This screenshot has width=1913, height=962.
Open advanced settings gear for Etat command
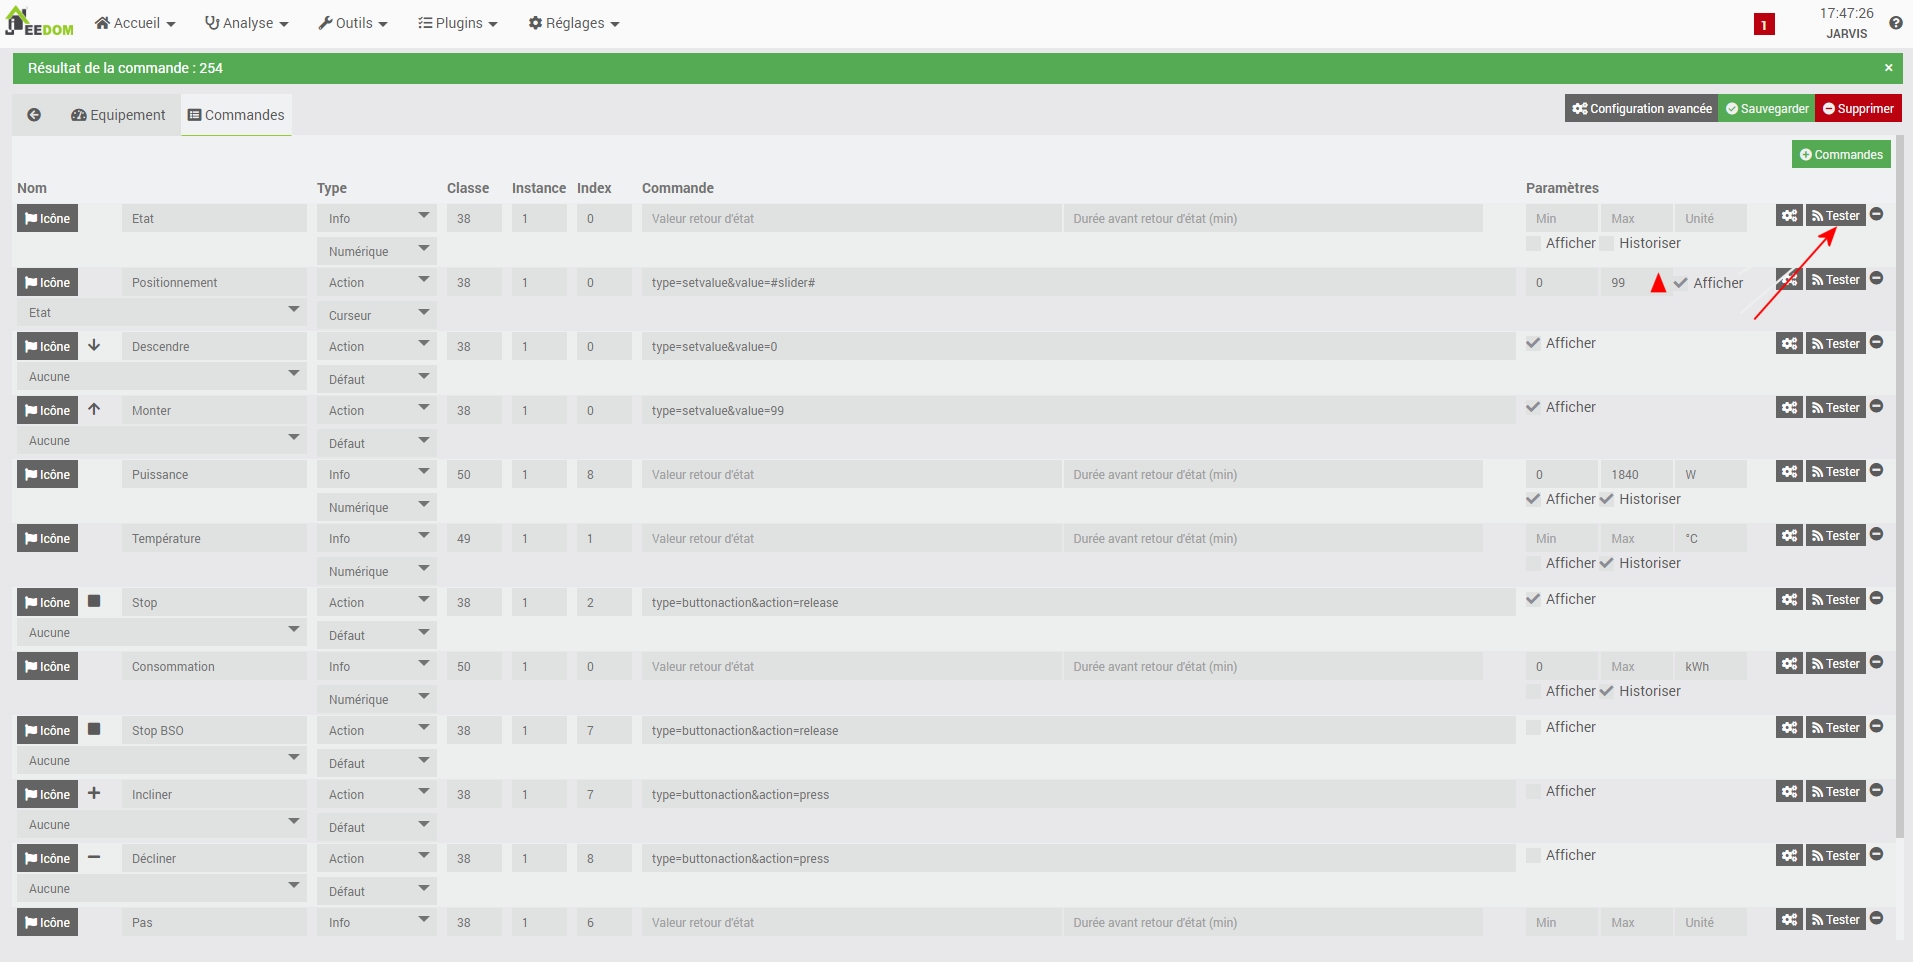[x=1789, y=215]
